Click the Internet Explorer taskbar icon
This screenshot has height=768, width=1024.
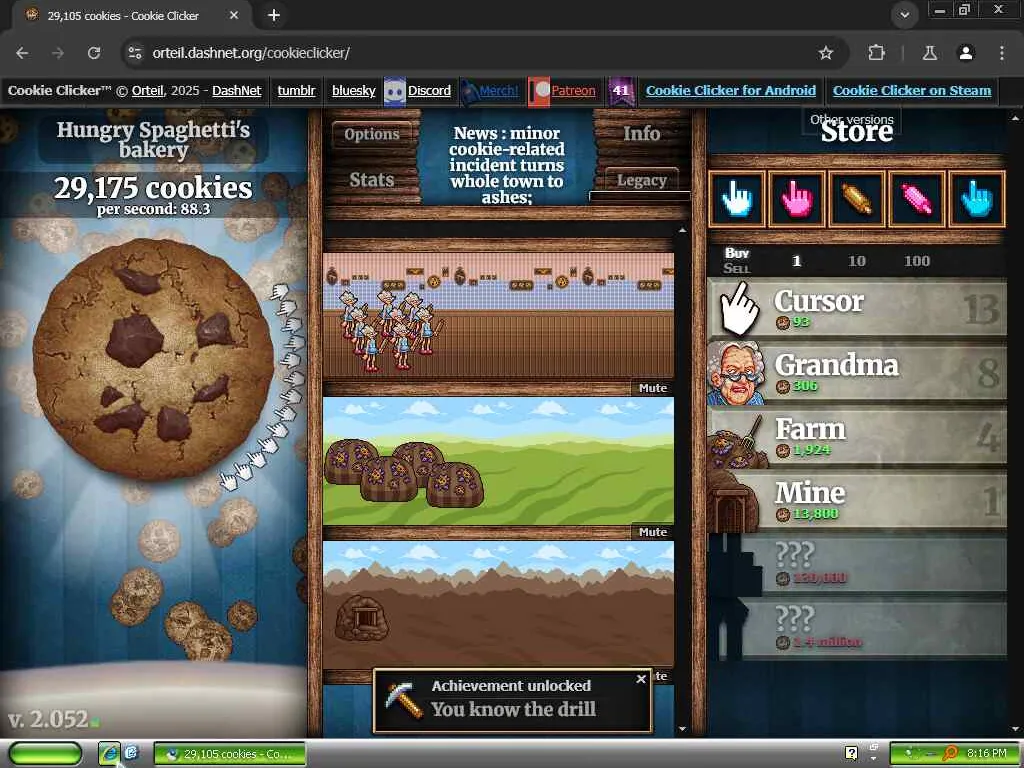(109, 754)
